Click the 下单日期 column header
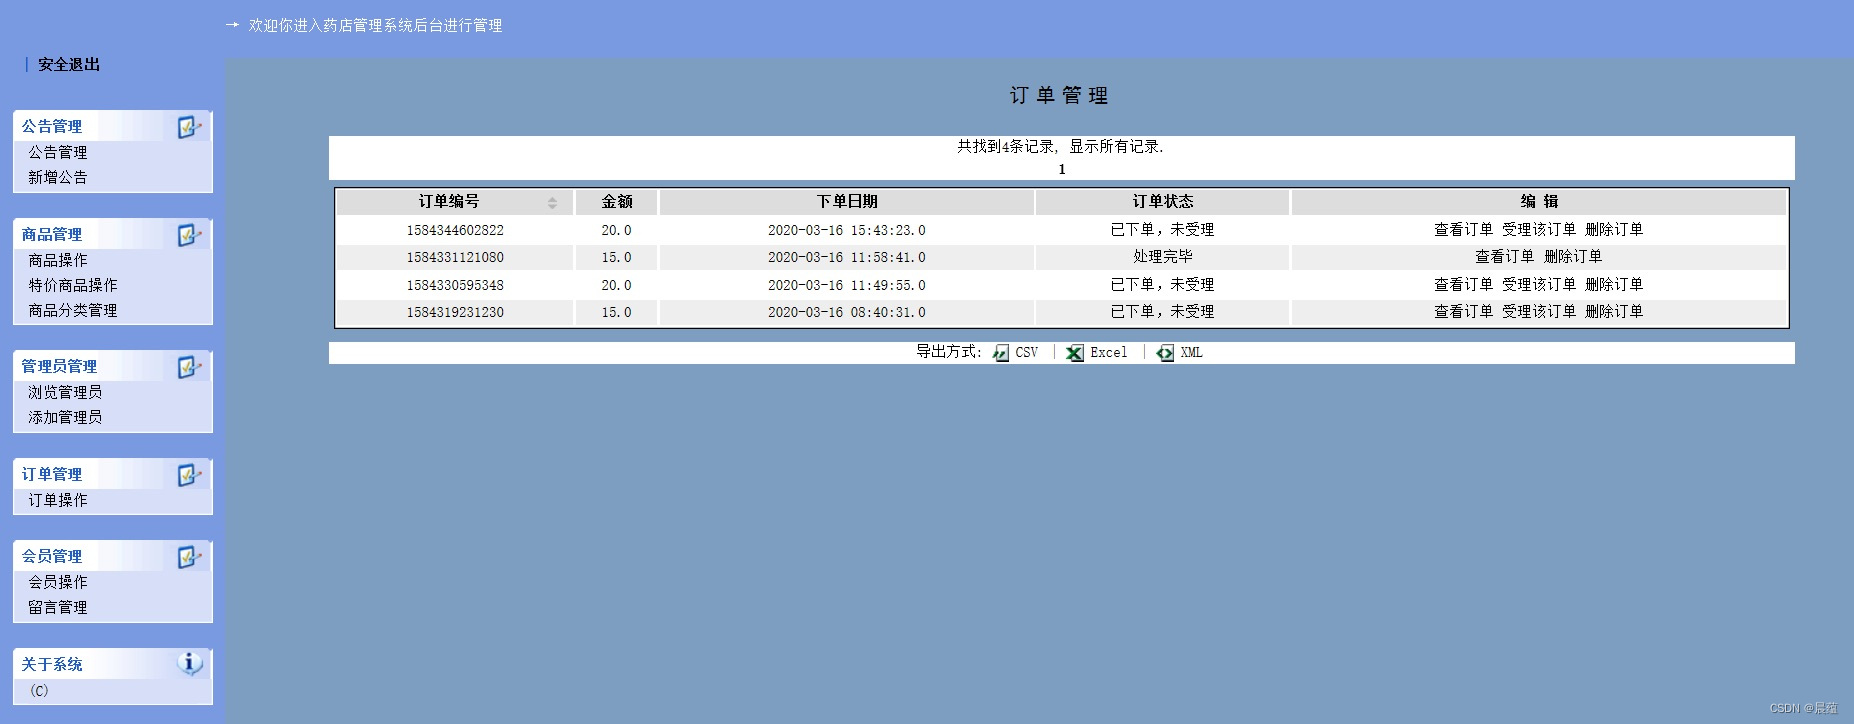 [x=847, y=202]
